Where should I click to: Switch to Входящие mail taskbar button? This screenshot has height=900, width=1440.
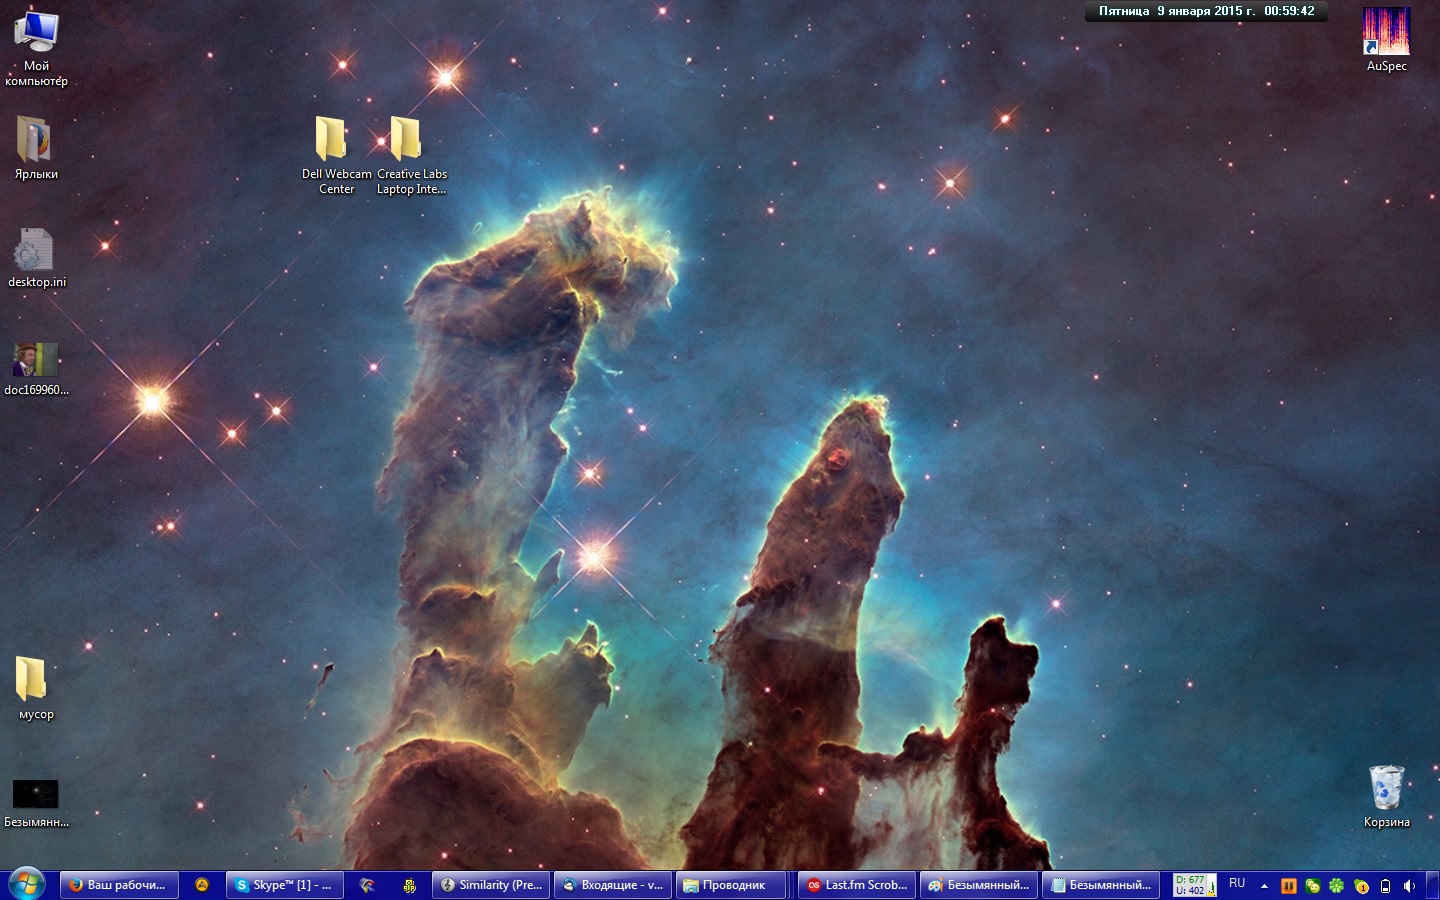point(613,885)
